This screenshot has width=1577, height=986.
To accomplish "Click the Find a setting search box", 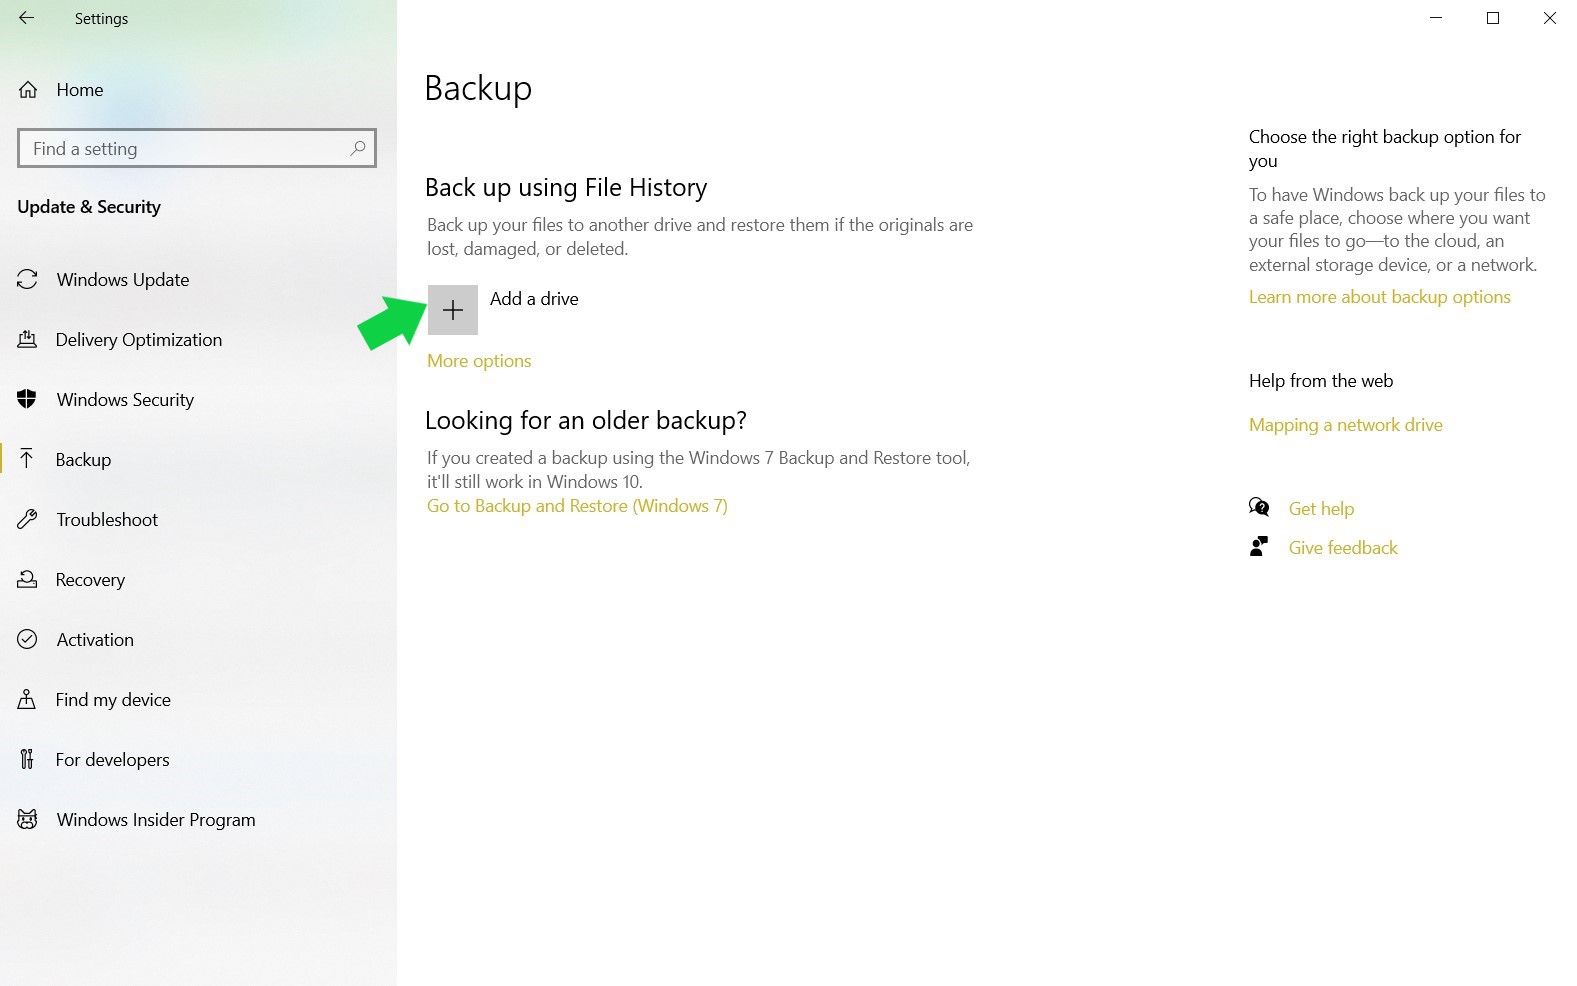I will click(x=185, y=149).
